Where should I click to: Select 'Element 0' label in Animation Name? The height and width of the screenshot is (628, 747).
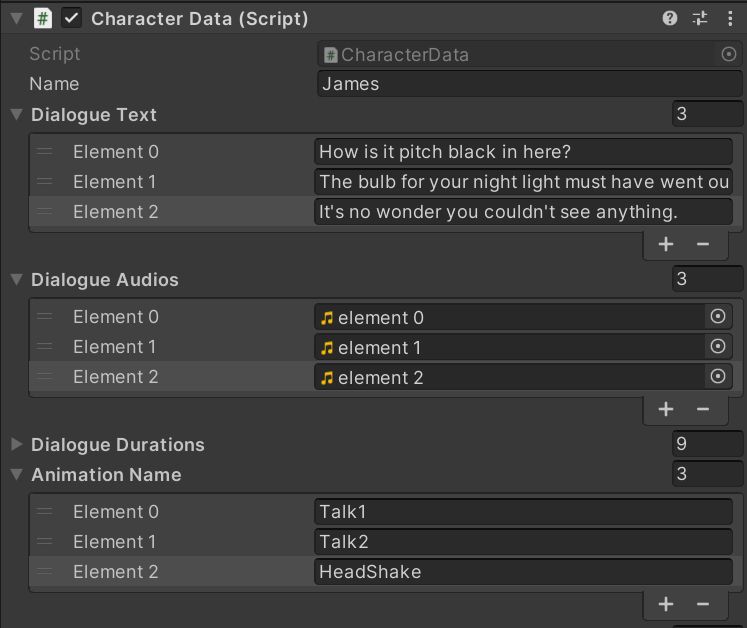click(116, 512)
